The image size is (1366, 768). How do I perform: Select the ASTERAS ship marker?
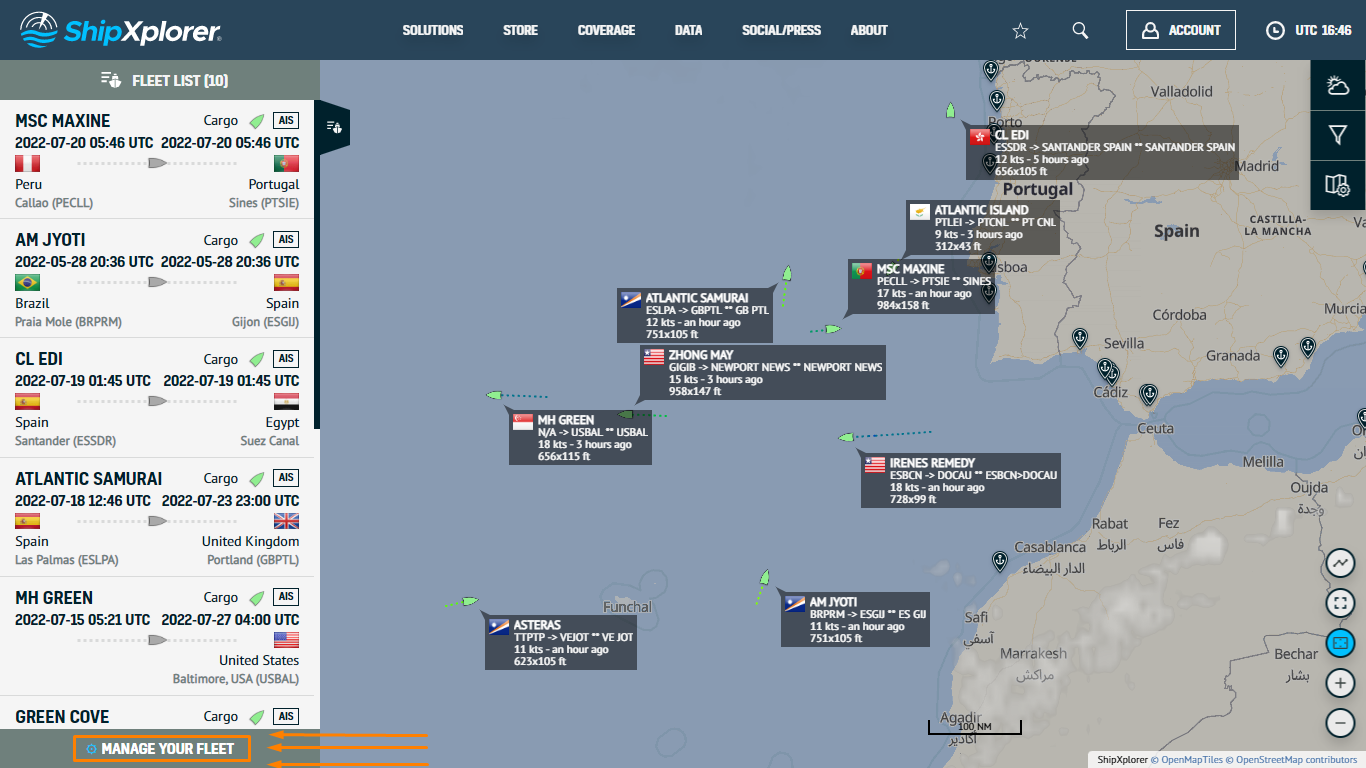click(470, 601)
